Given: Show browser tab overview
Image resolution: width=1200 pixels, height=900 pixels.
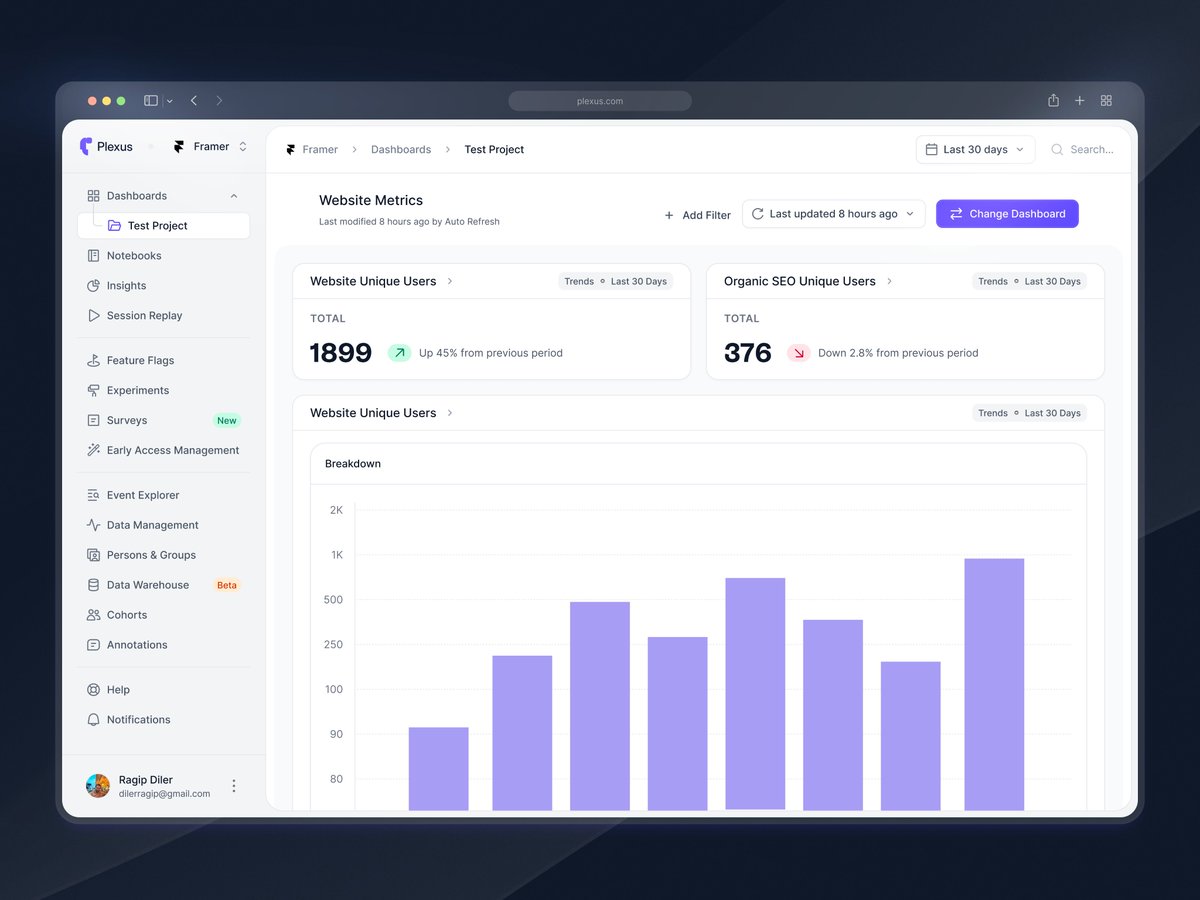Looking at the screenshot, I should coord(1106,101).
